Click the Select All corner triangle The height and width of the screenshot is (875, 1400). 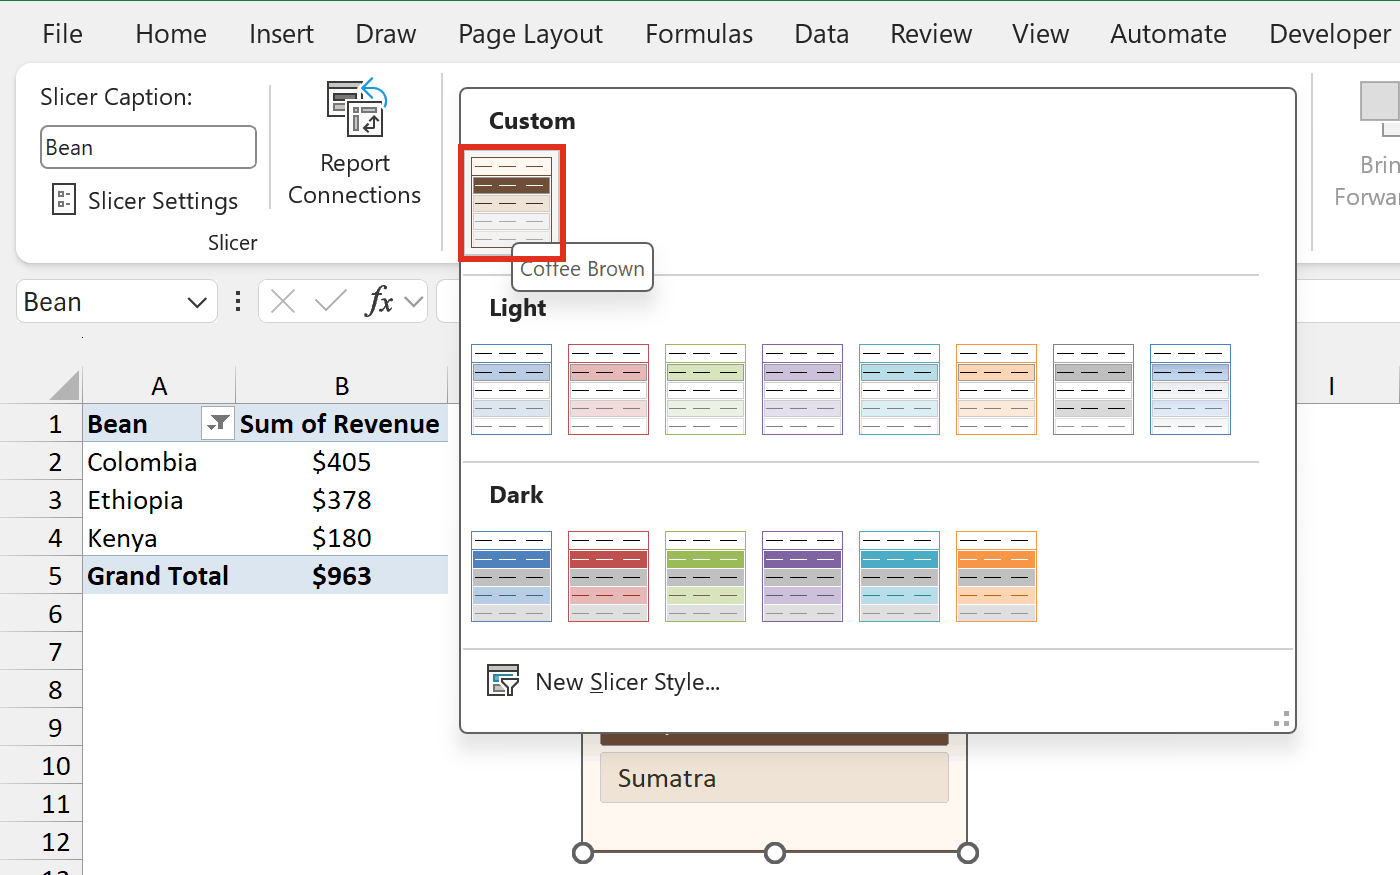(x=64, y=385)
